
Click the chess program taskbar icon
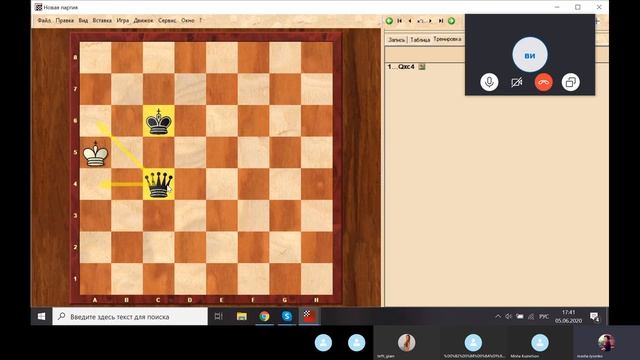click(309, 316)
